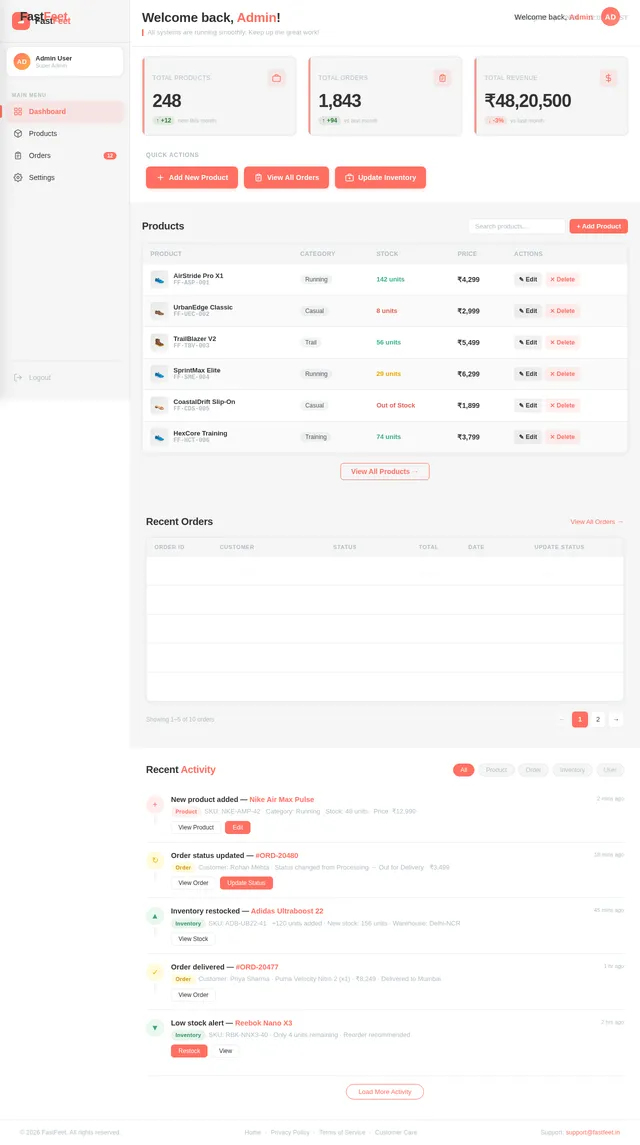The height and width of the screenshot is (1145, 640).
Task: Click View All Products button
Action: point(384,471)
